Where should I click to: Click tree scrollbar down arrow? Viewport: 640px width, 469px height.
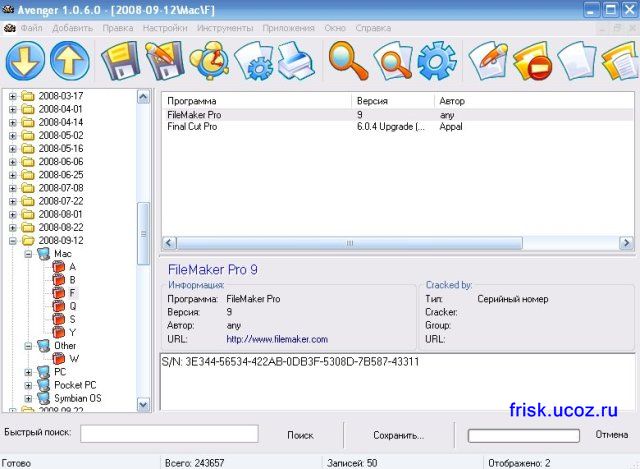(143, 405)
